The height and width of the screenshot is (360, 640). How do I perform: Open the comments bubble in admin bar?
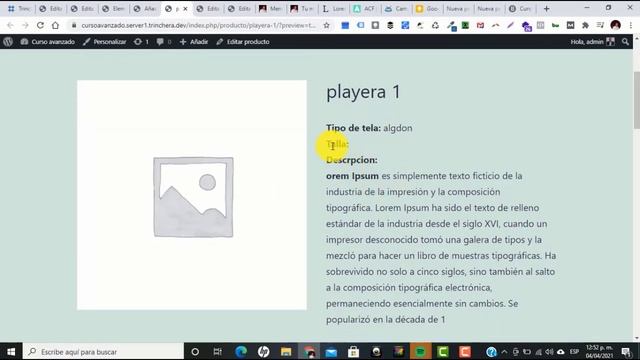(x=164, y=42)
